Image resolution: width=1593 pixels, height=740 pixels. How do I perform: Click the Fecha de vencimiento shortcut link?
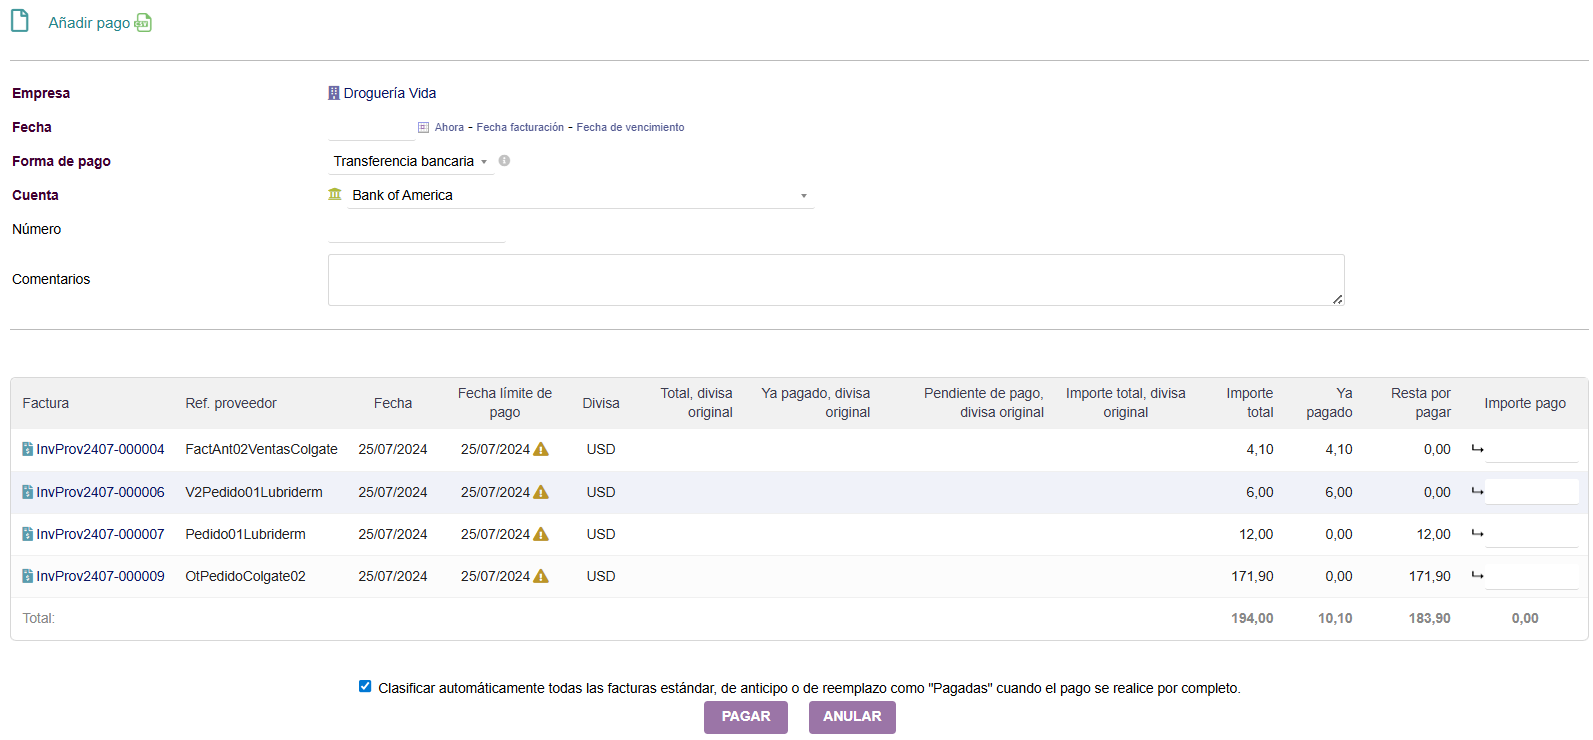tap(630, 127)
